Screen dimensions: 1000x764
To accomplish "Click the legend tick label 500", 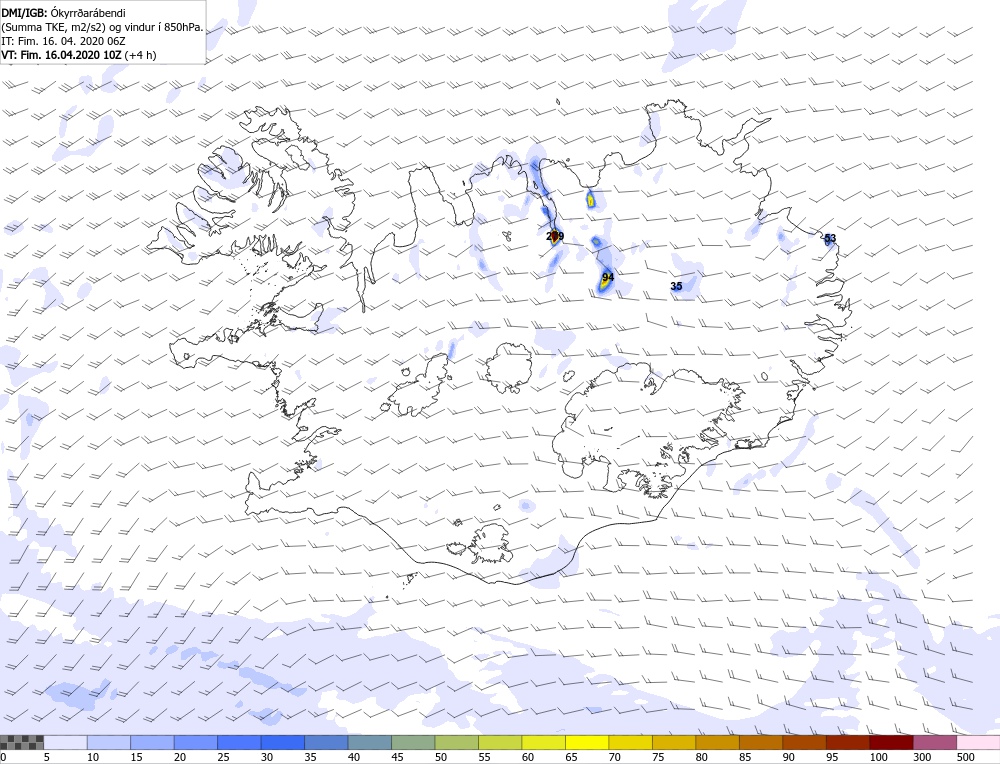I will tap(966, 757).
